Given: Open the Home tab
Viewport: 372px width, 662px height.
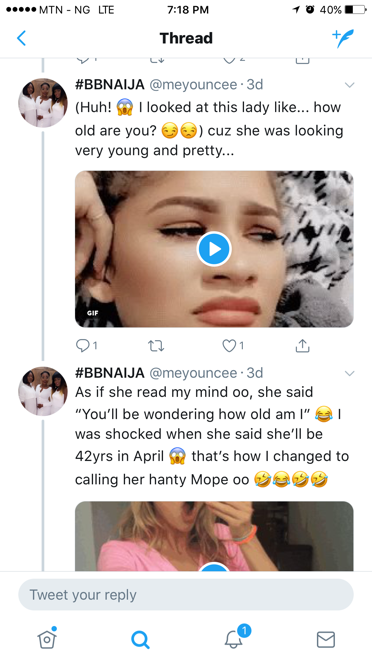Looking at the screenshot, I should tap(47, 638).
